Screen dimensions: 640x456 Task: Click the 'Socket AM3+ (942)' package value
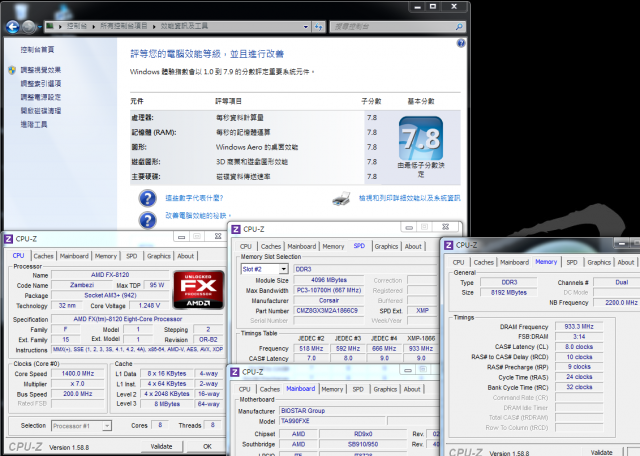tap(110, 295)
